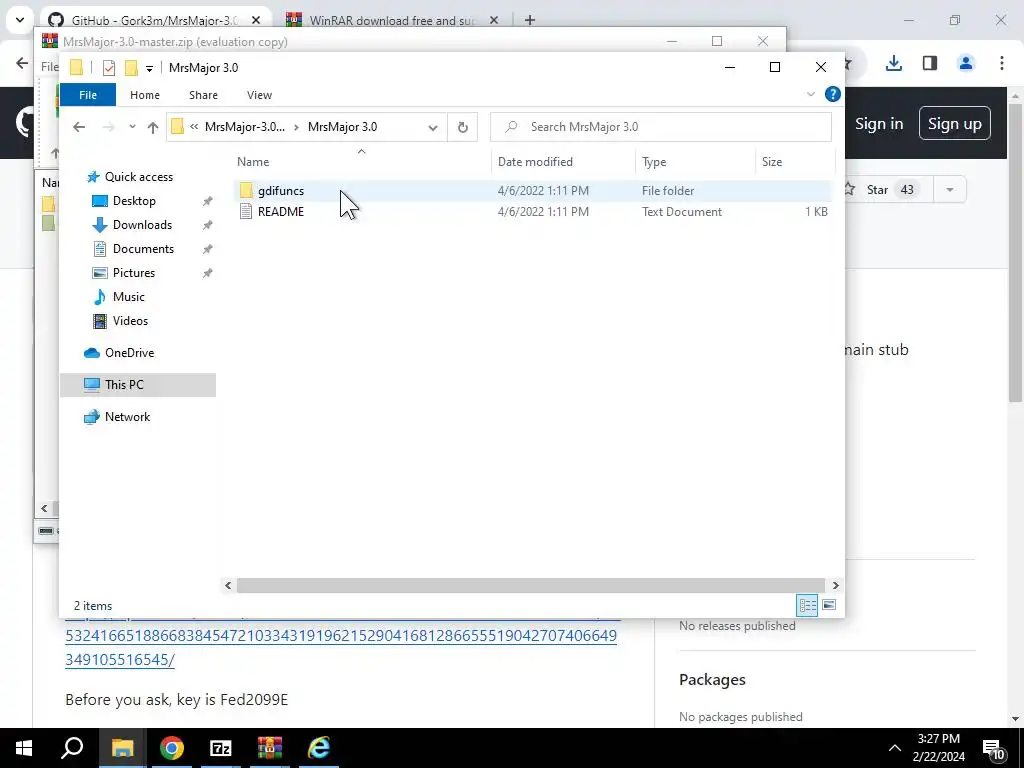Open a new Chrome tab
Image resolution: width=1024 pixels, height=768 pixels.
coord(530,20)
